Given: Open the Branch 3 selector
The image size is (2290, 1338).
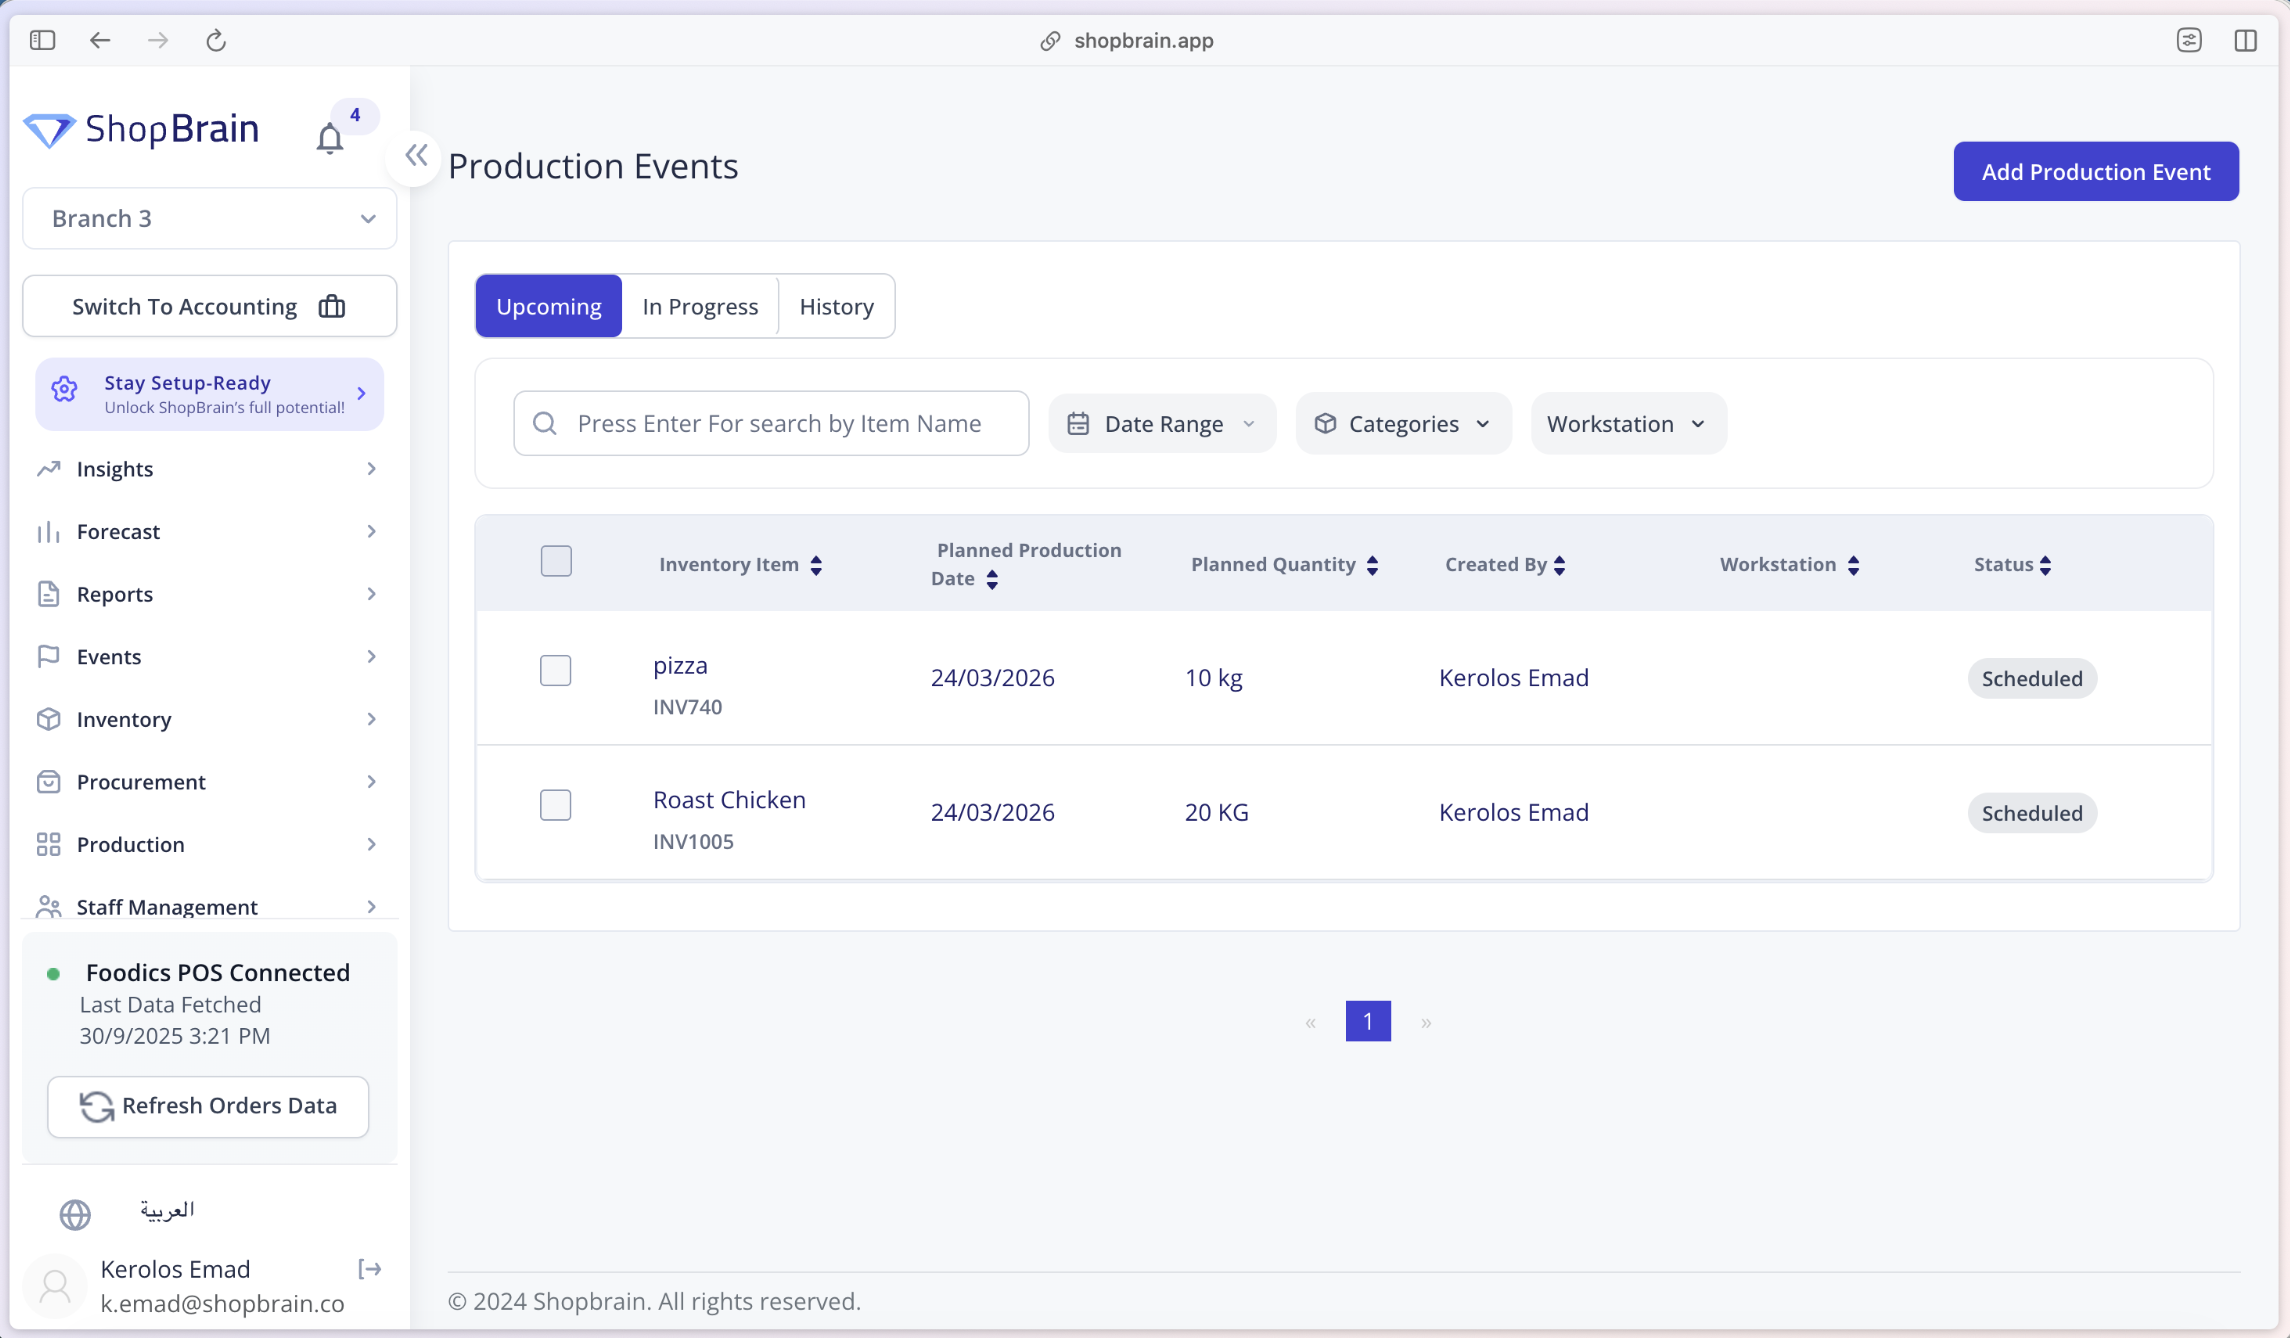Looking at the screenshot, I should 208,218.
